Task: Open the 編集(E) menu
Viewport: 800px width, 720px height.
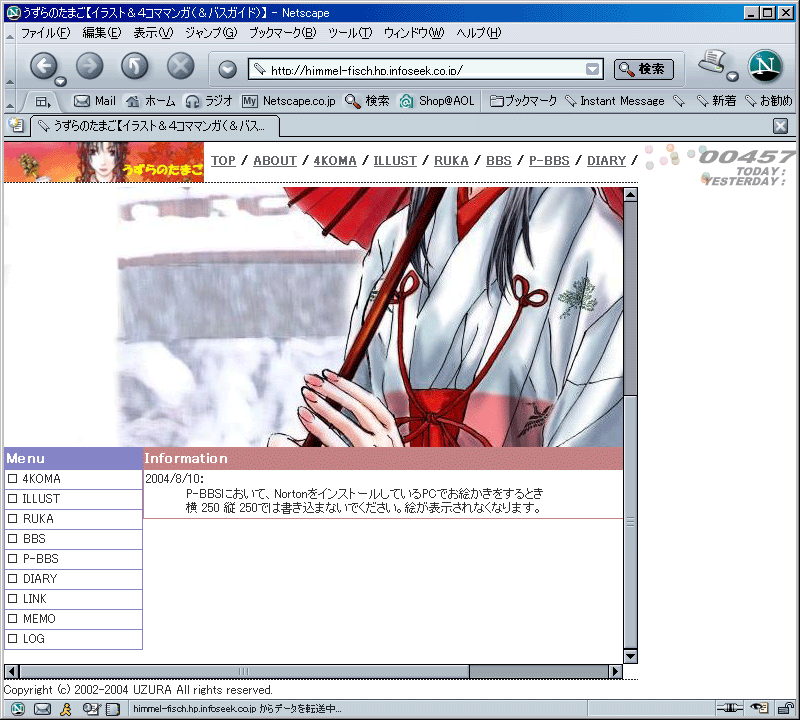Action: pyautogui.click(x=102, y=33)
